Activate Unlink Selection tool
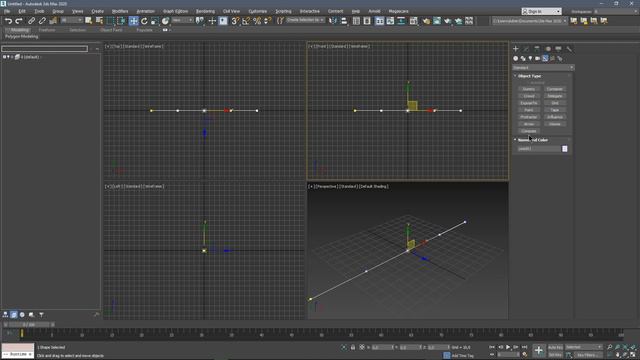The height and width of the screenshot is (360, 640). 42,20
